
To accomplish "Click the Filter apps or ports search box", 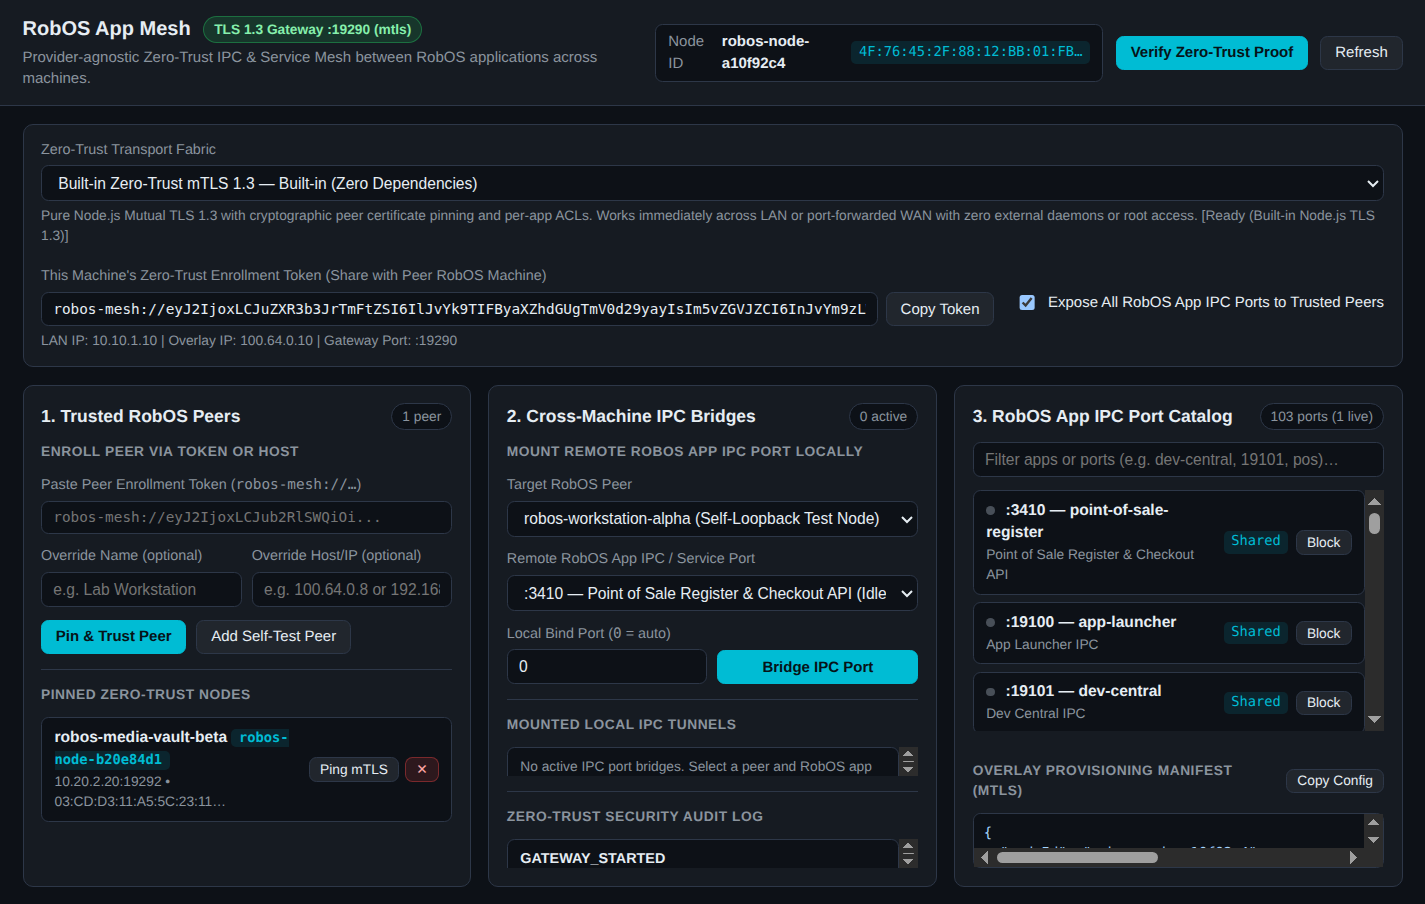I will (x=1178, y=460).
